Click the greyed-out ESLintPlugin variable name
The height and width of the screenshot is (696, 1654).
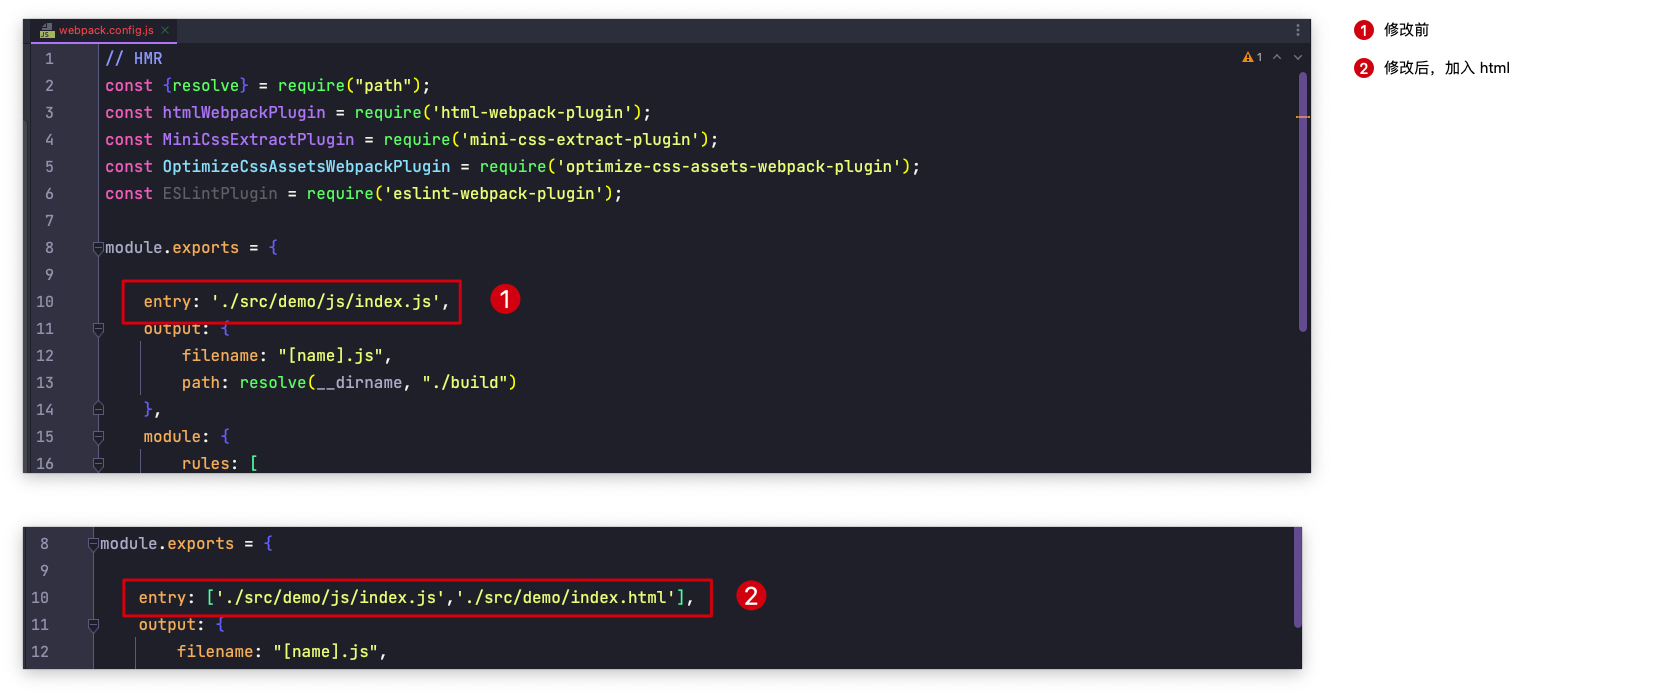pyautogui.click(x=220, y=194)
